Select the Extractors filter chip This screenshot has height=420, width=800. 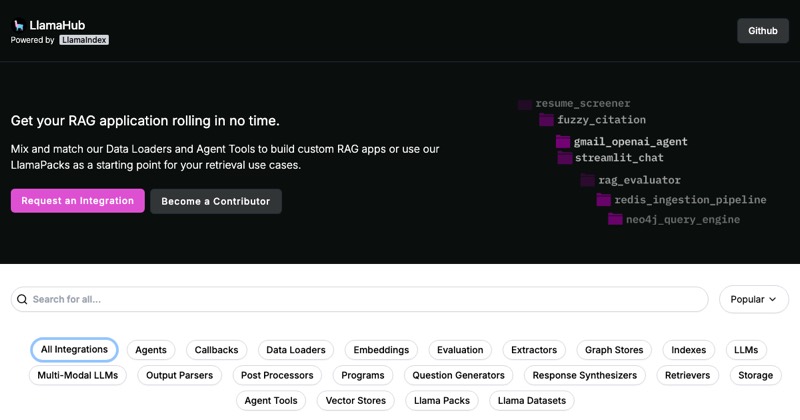(534, 350)
